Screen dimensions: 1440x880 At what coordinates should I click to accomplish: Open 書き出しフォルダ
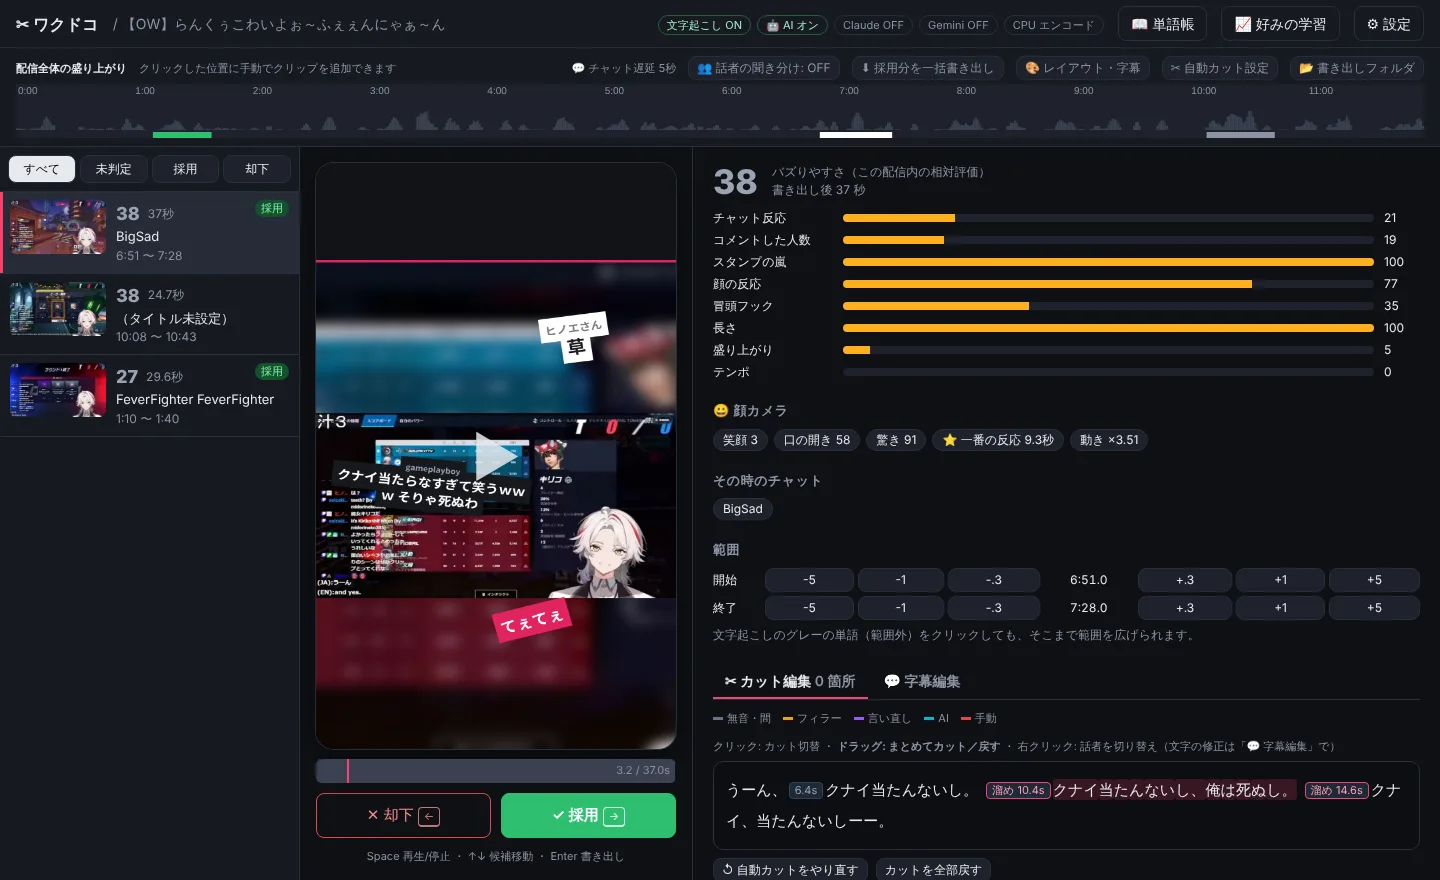(x=1357, y=68)
